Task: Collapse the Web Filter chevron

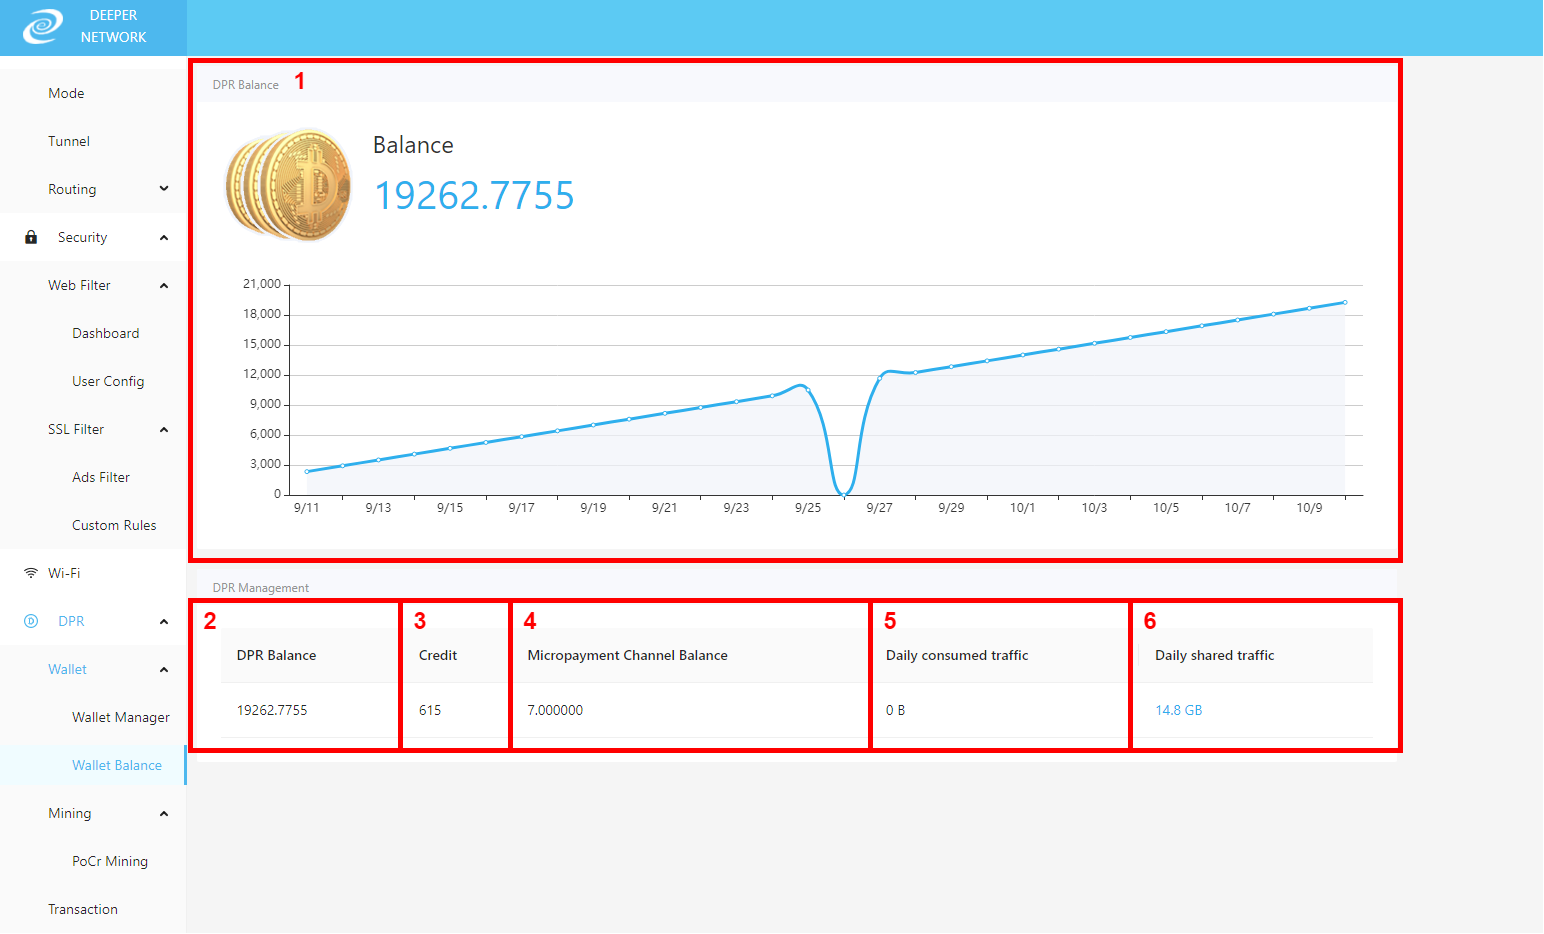Action: click(164, 285)
